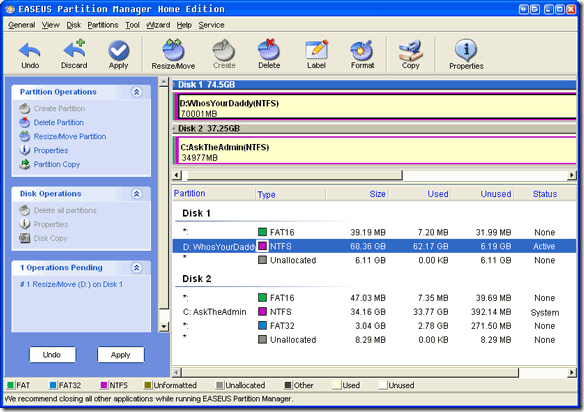The width and height of the screenshot is (584, 412).
Task: Click Delete Partition in sidebar
Action: tap(51, 122)
